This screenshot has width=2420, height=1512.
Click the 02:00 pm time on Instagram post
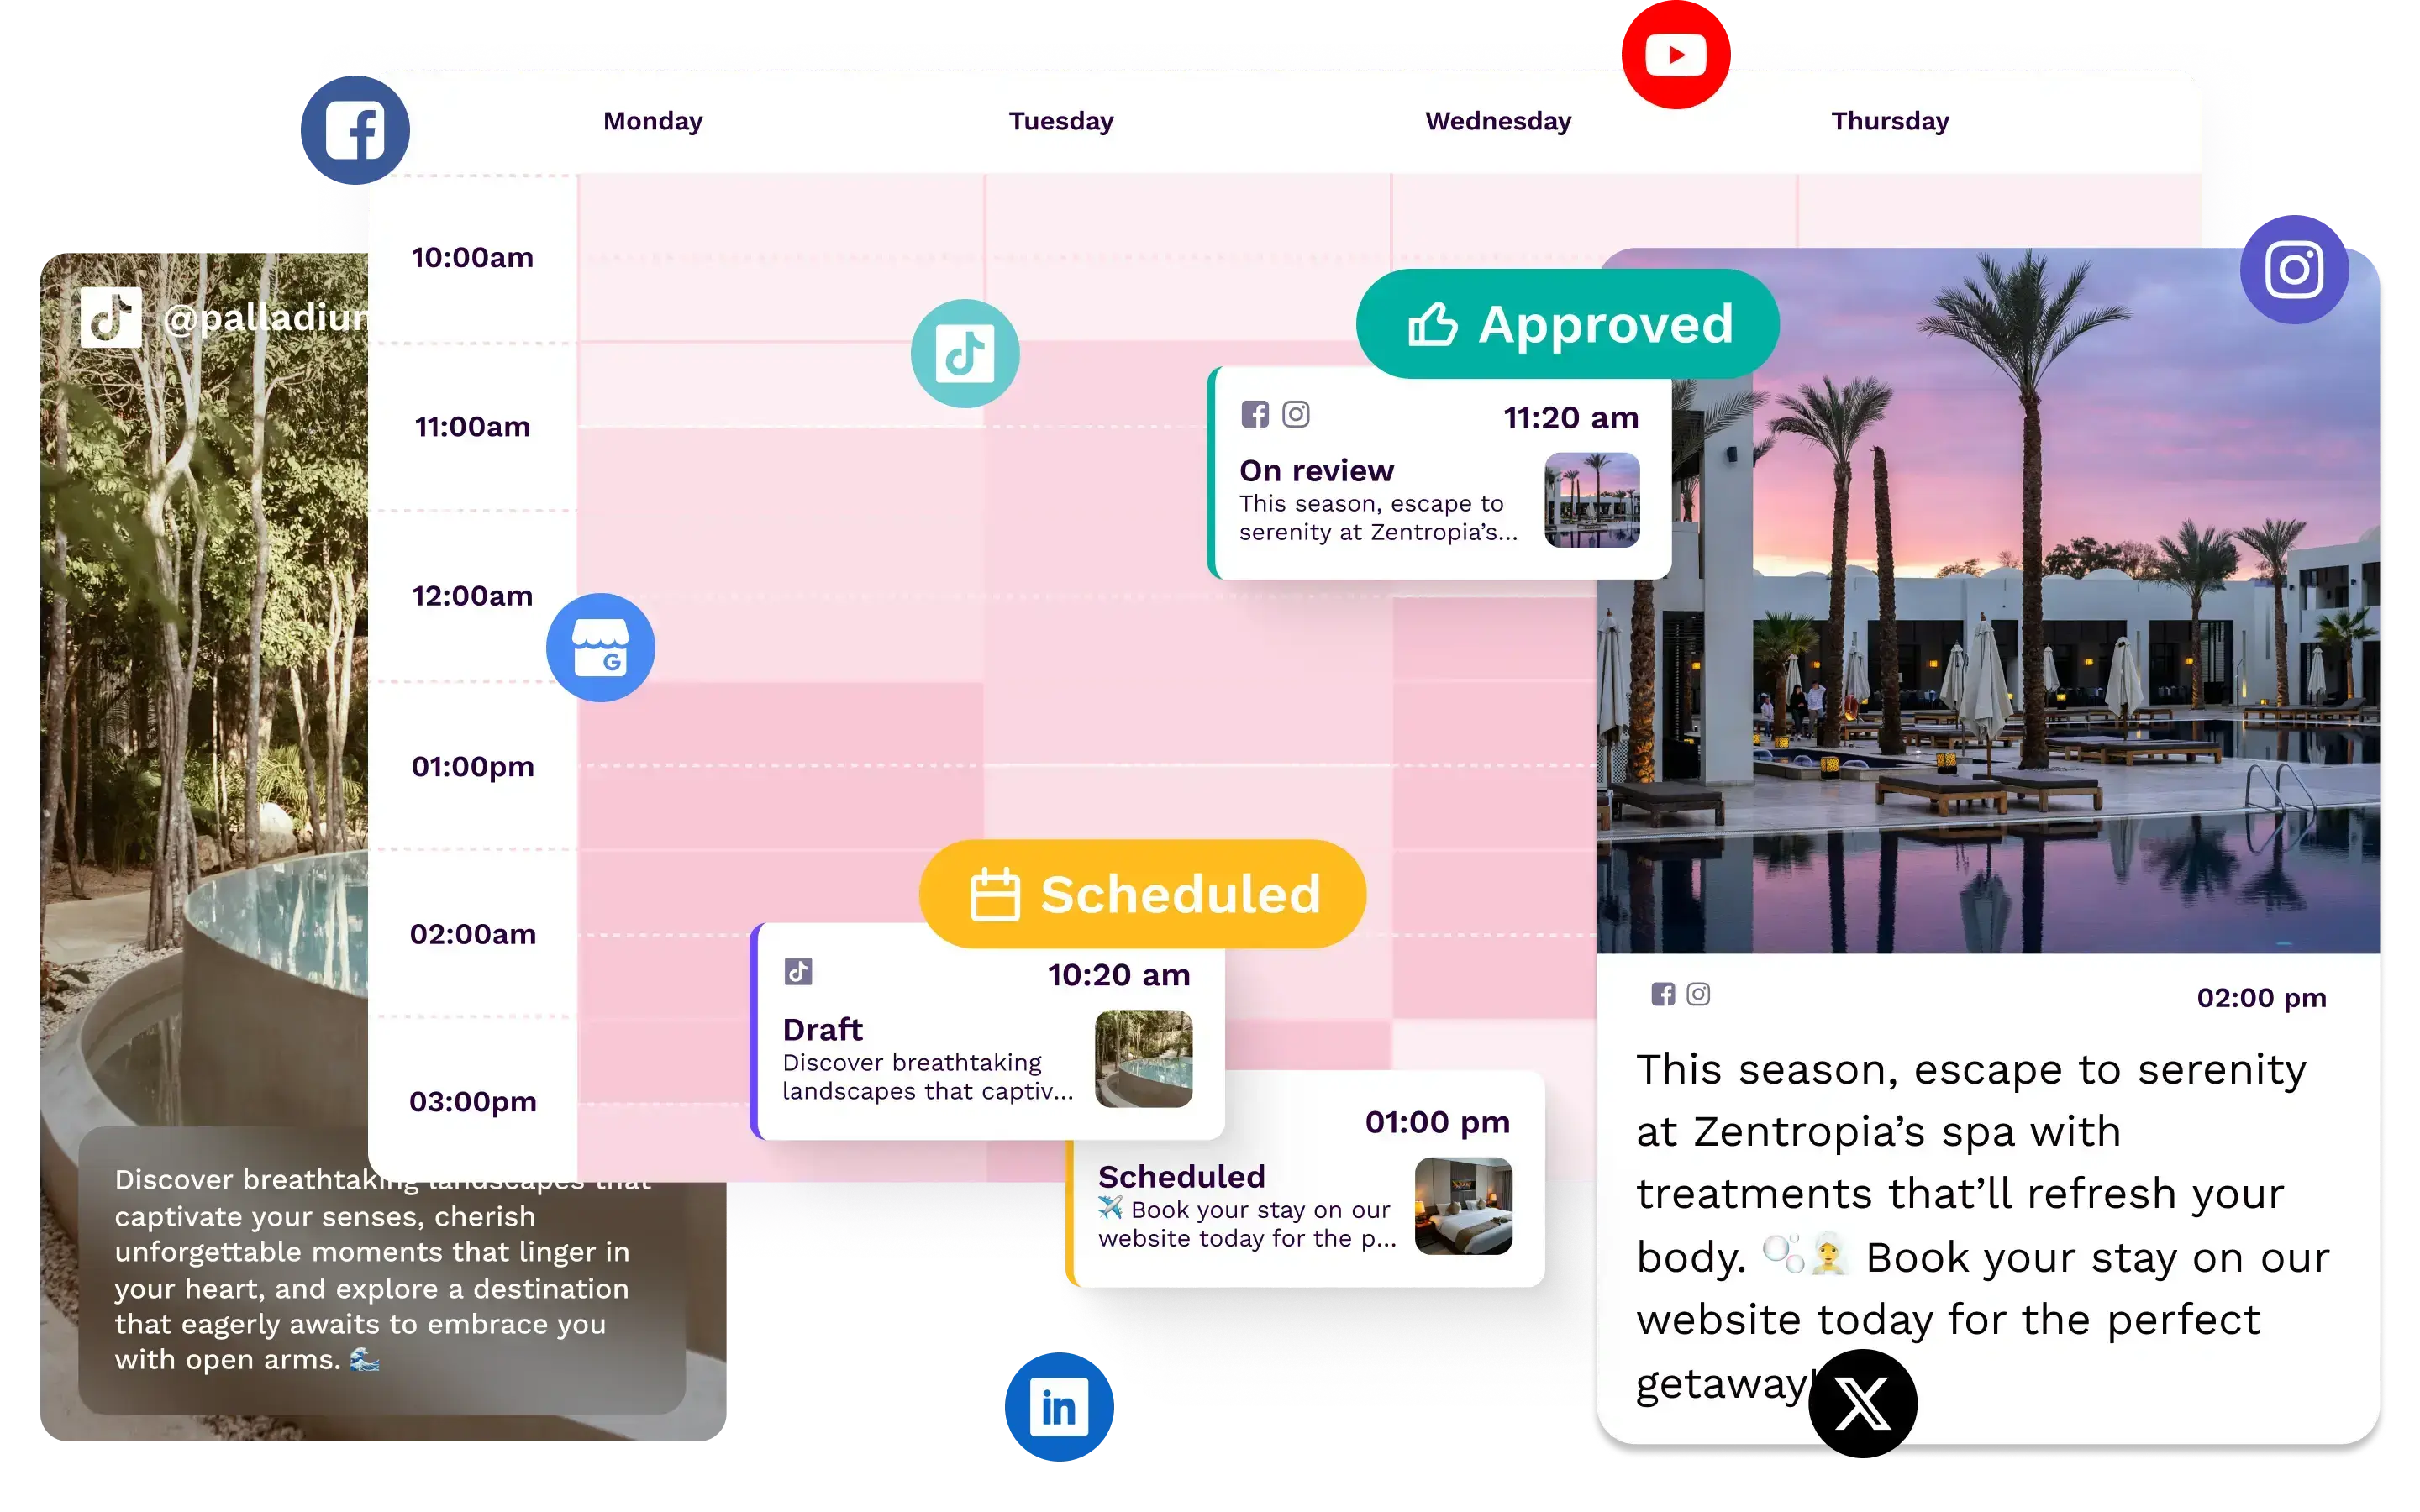coord(2261,998)
